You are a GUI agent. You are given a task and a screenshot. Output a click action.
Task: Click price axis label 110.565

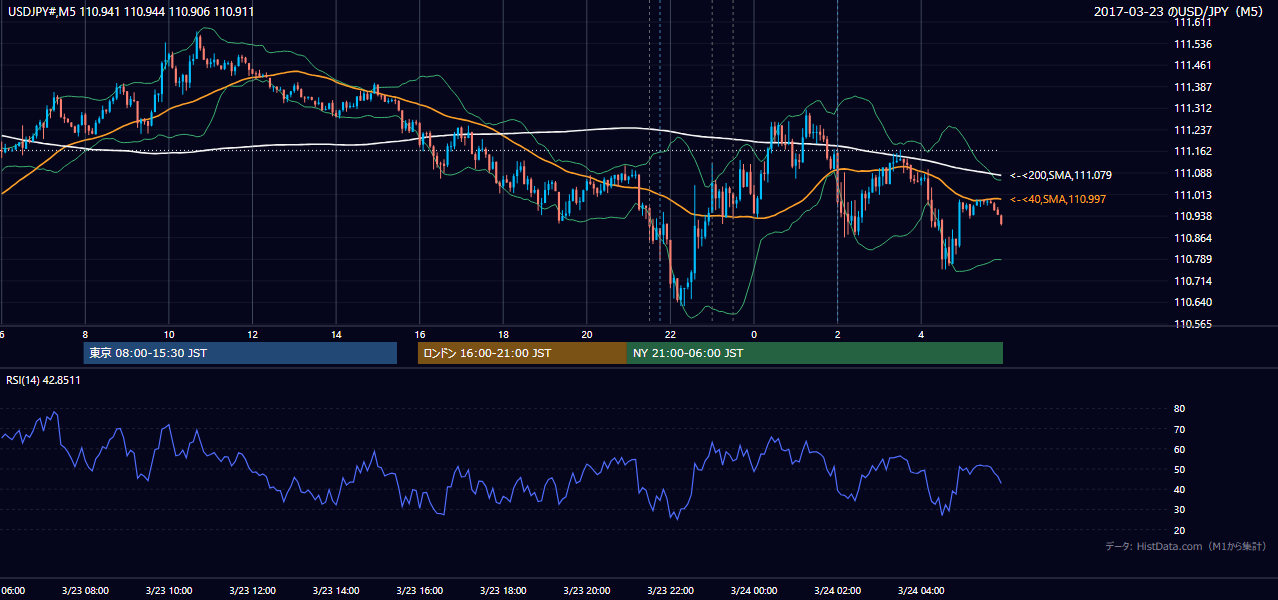click(x=1193, y=324)
